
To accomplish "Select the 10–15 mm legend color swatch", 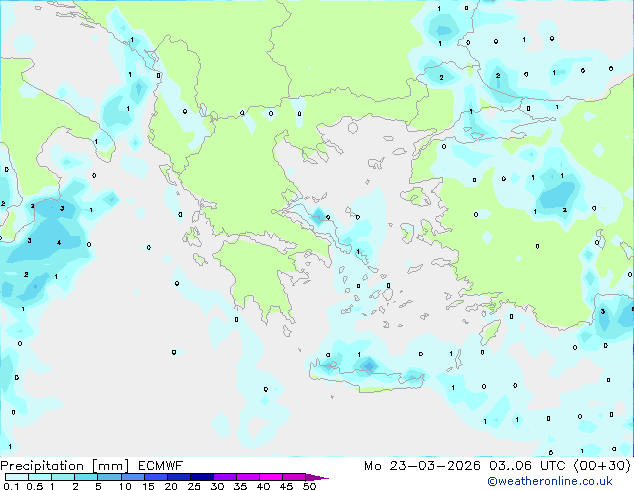I will pyautogui.click(x=132, y=477).
